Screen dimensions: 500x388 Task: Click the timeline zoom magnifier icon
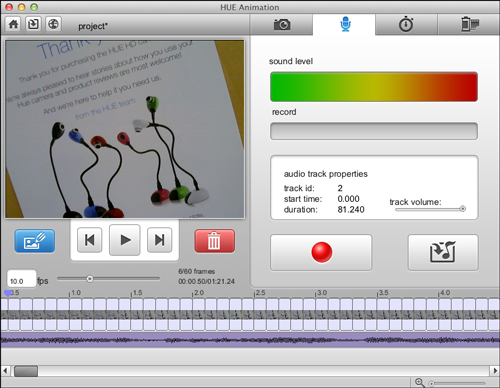(x=419, y=383)
